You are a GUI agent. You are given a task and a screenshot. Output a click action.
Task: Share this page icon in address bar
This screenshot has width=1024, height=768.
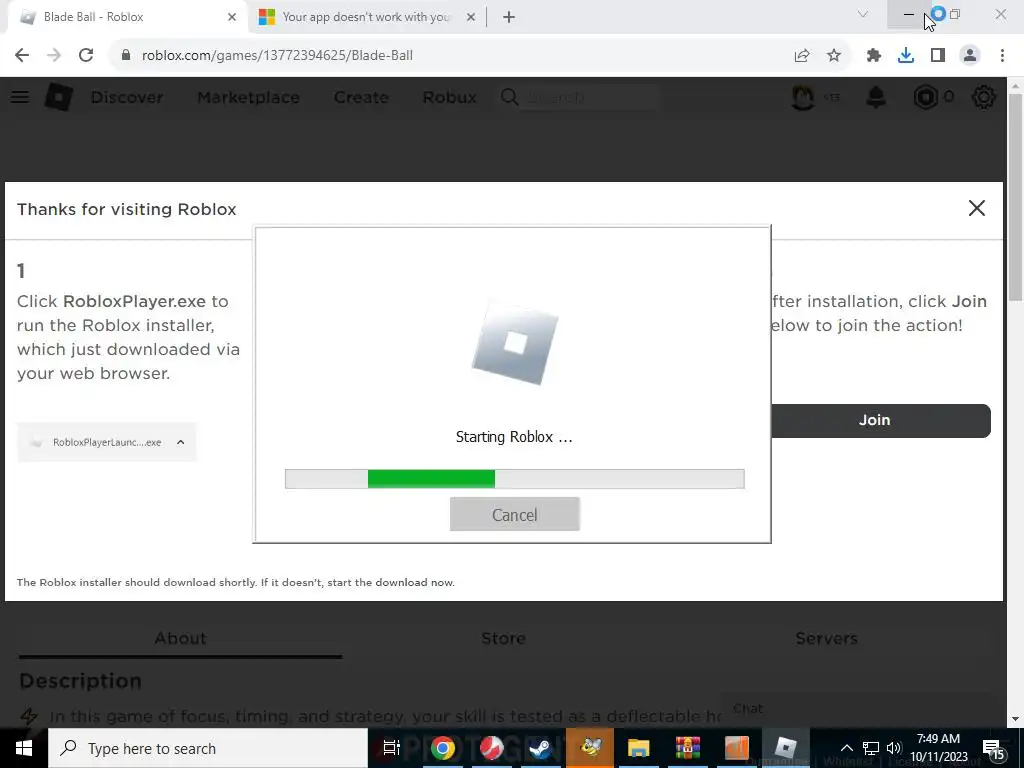(802, 56)
